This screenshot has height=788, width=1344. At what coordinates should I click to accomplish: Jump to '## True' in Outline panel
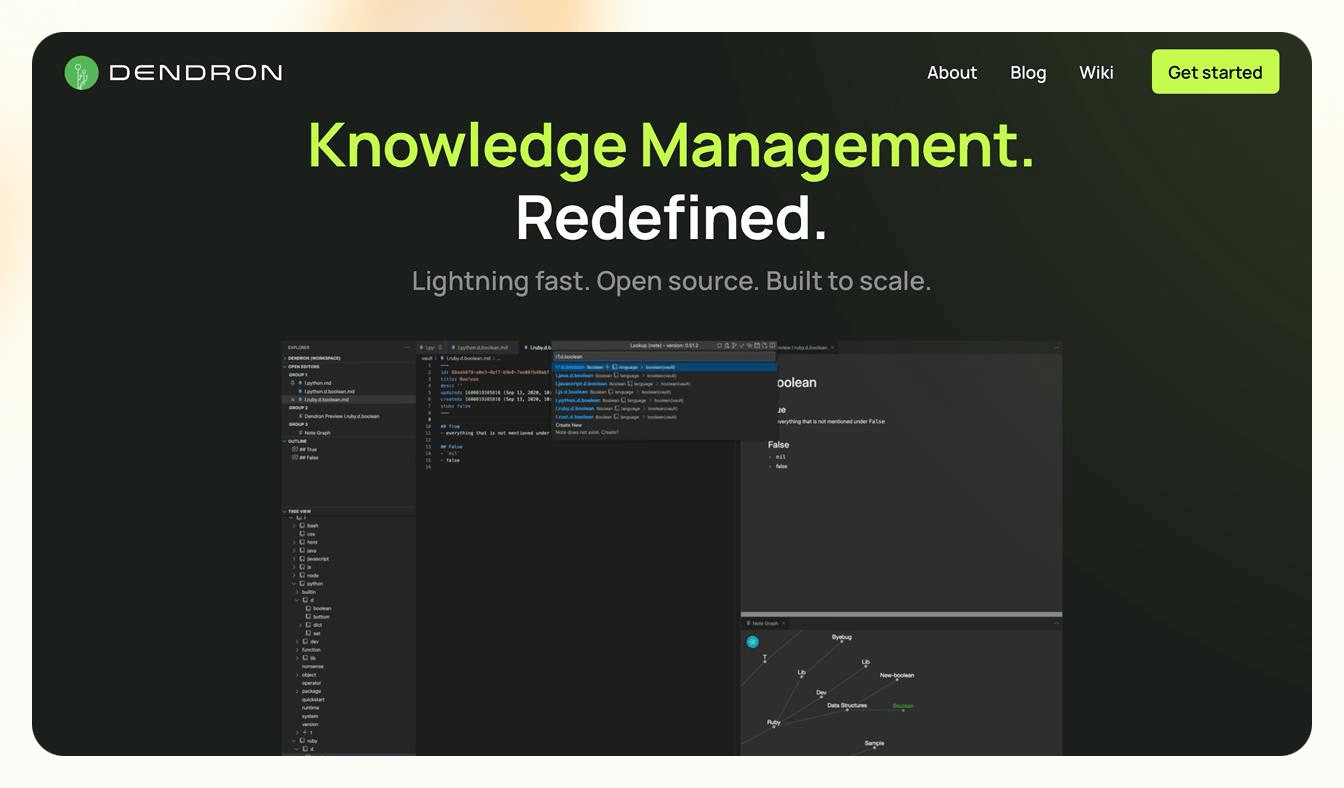click(x=308, y=449)
